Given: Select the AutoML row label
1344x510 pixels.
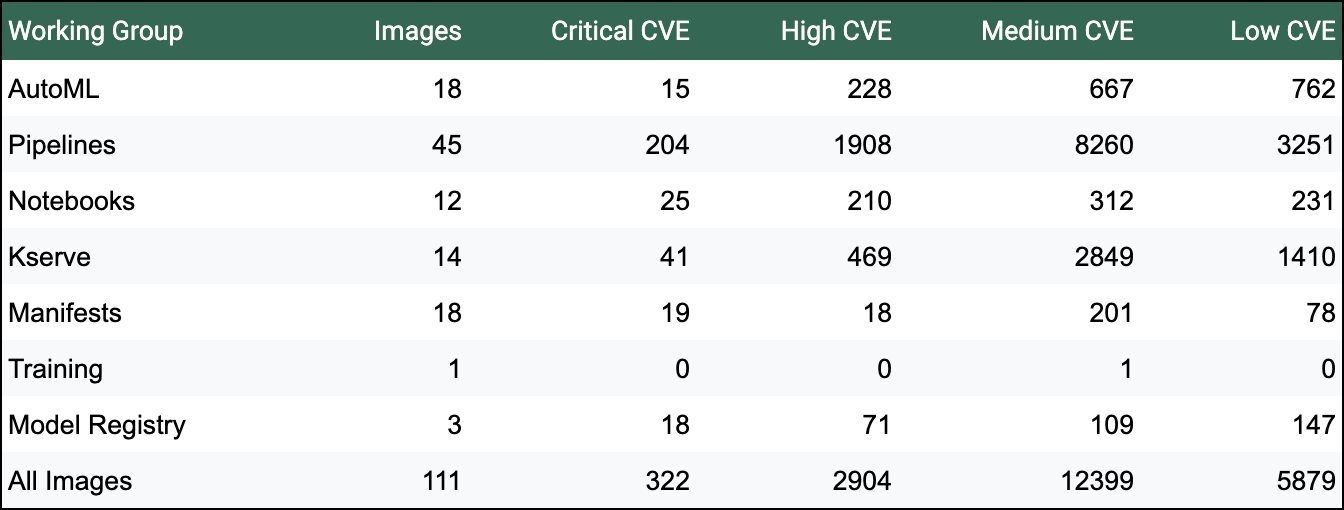Looking at the screenshot, I should click(54, 89).
